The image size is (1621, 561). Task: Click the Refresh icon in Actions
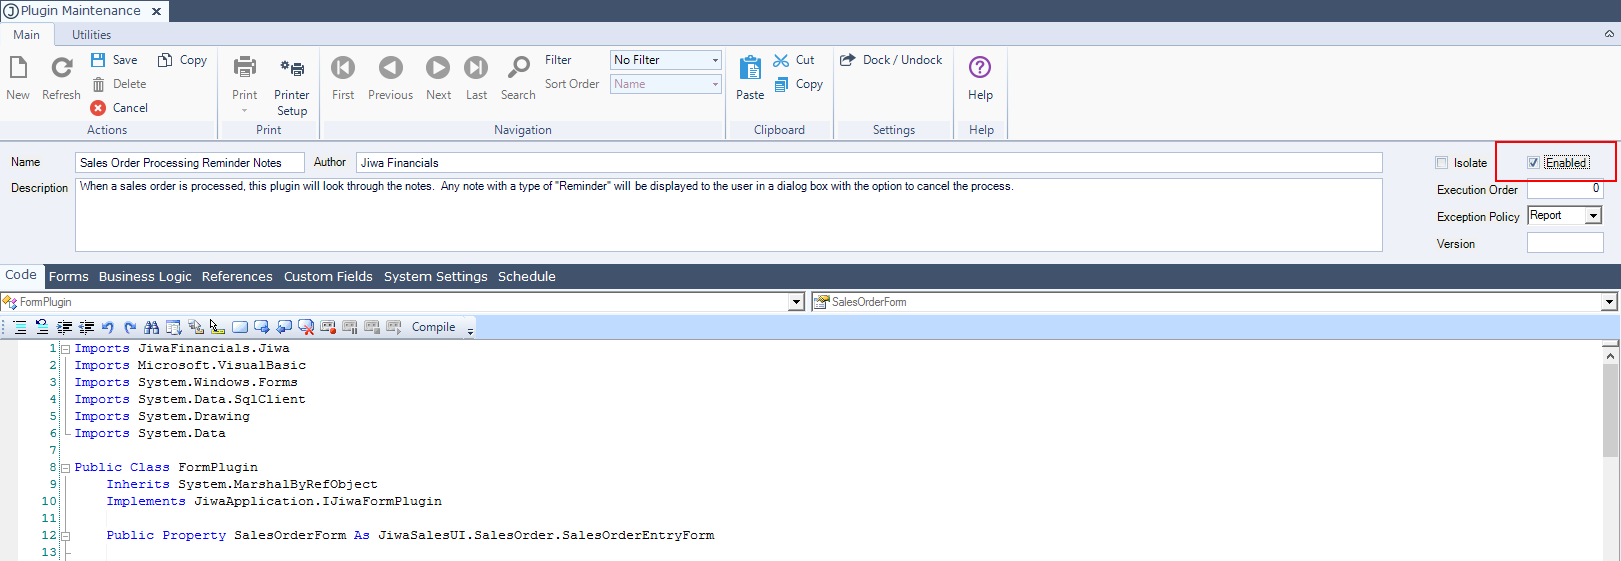tap(61, 68)
